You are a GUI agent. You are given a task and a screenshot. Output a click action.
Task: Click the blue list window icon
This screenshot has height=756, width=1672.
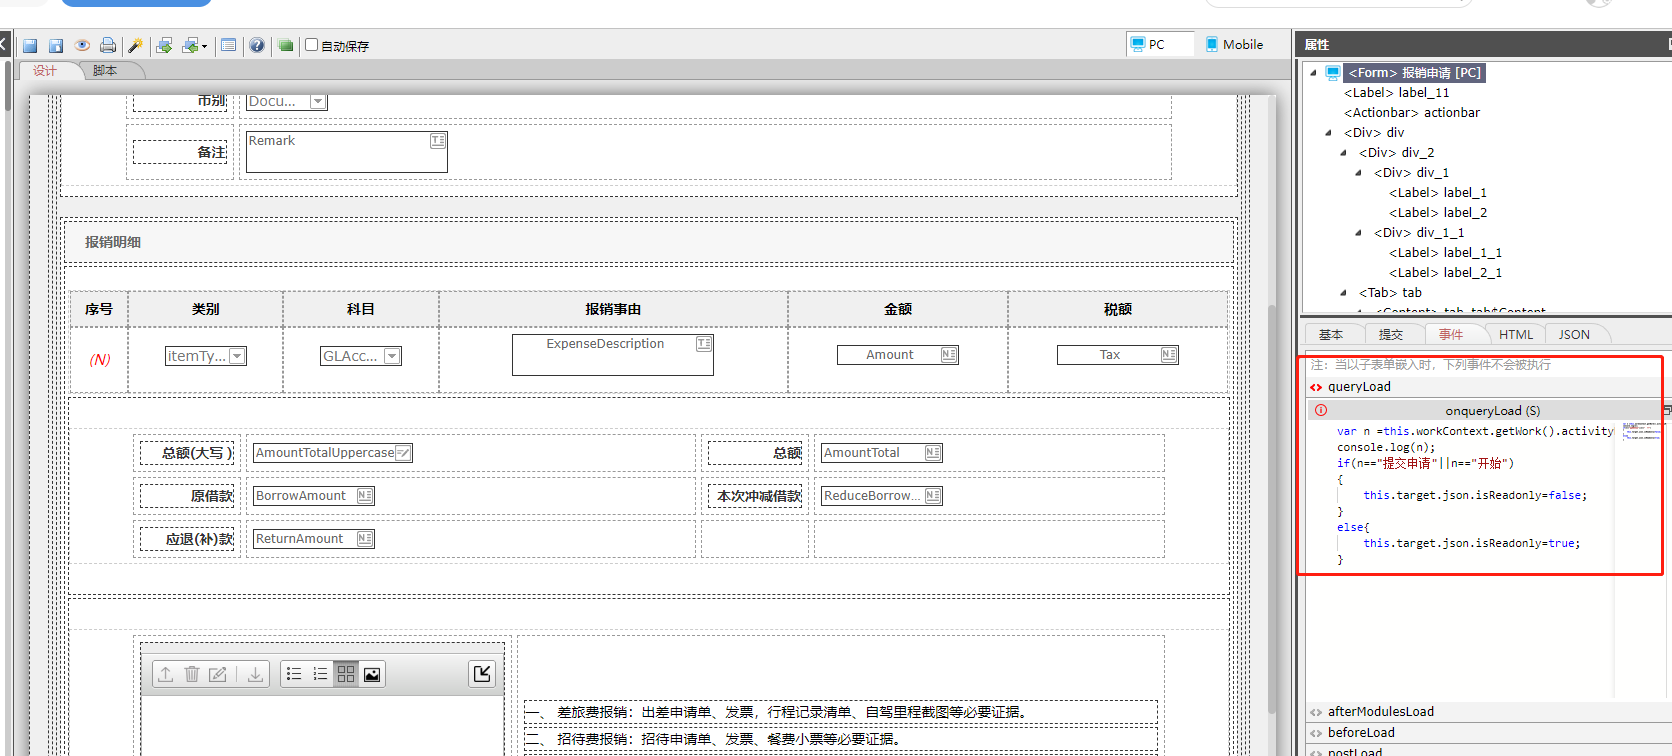pyautogui.click(x=229, y=46)
